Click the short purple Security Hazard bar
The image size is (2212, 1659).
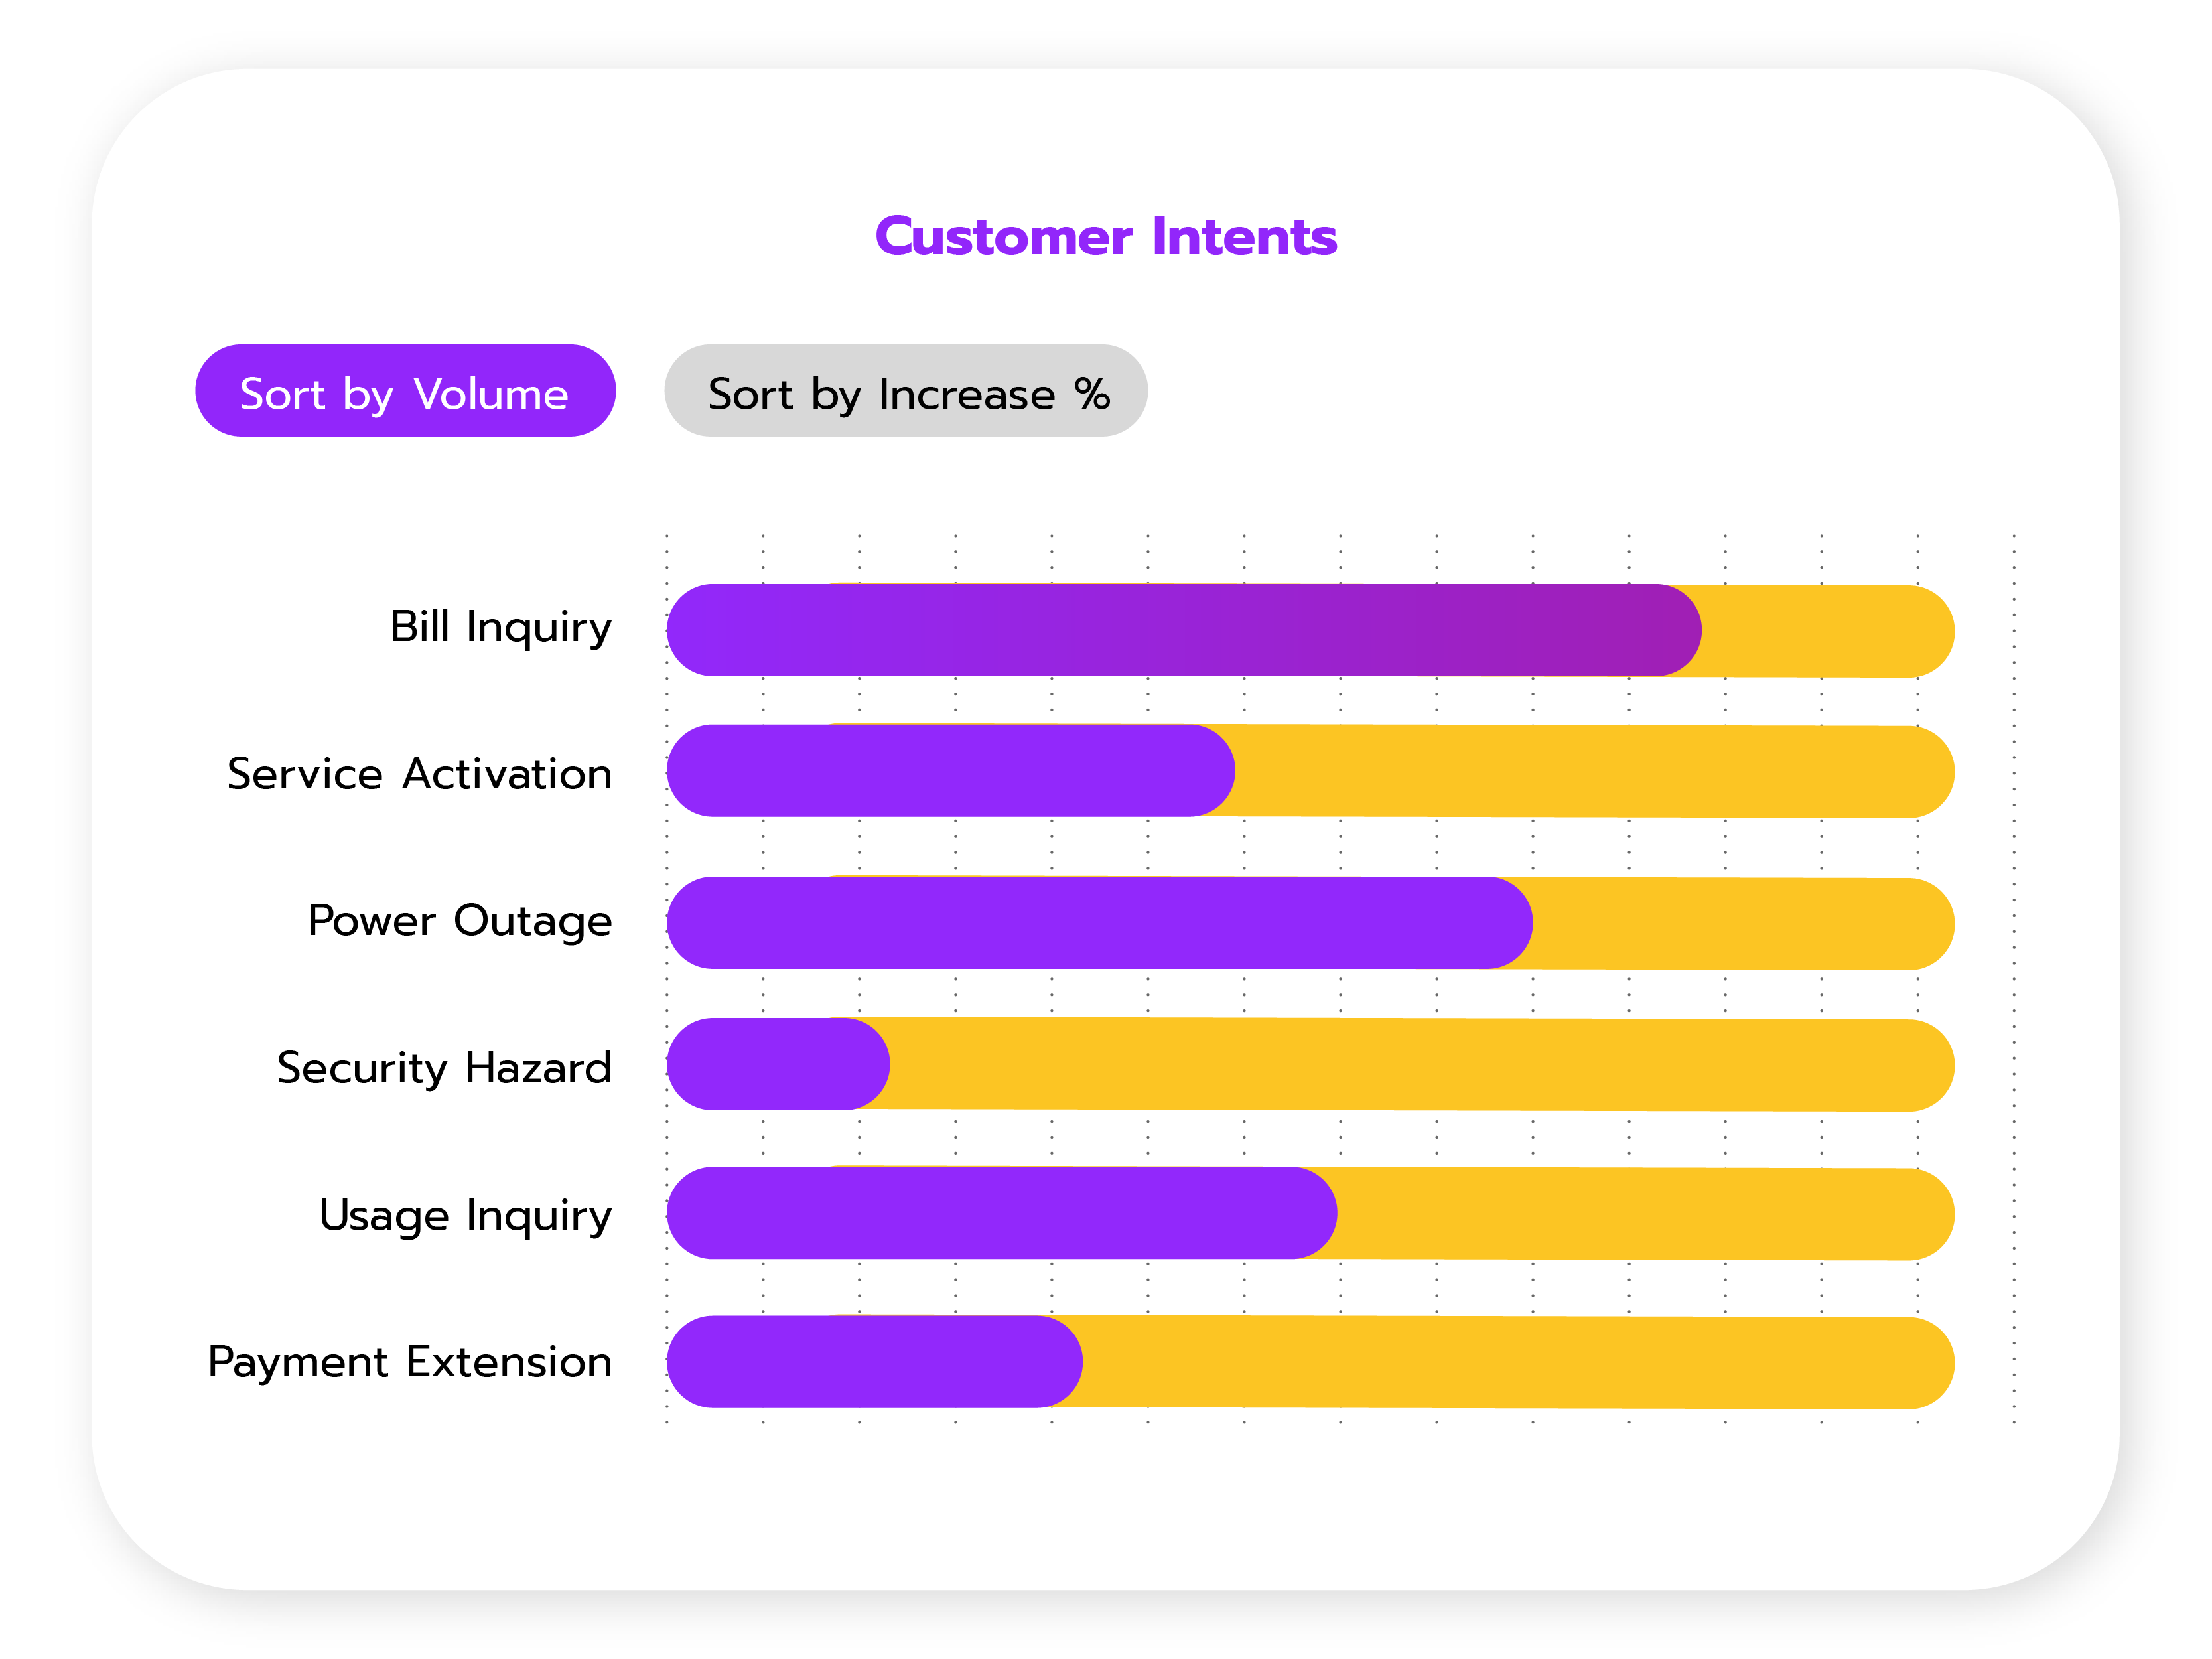tap(778, 1064)
